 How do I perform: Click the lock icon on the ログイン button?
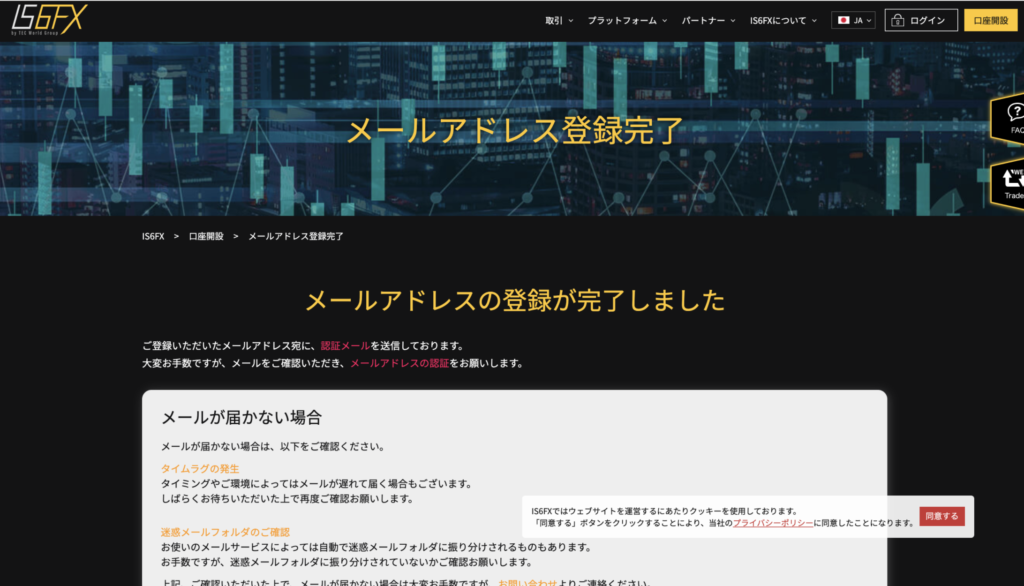tap(898, 20)
